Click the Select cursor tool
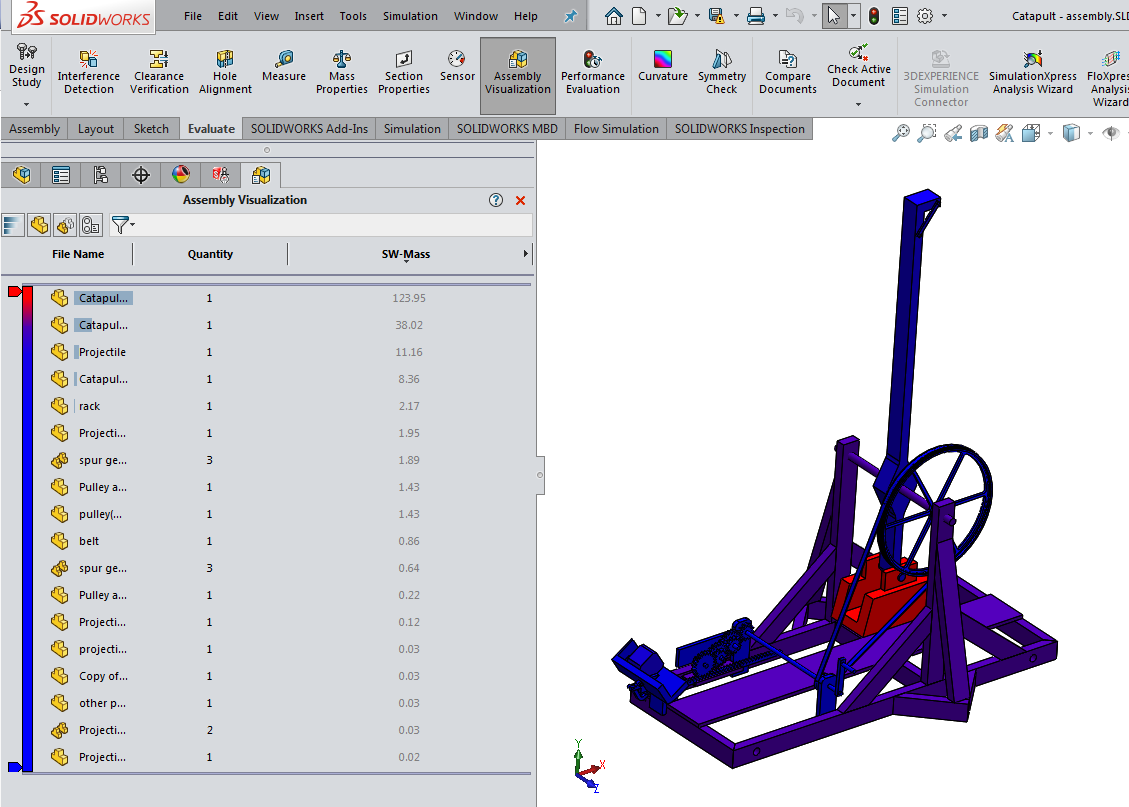1129x807 pixels. coord(833,16)
